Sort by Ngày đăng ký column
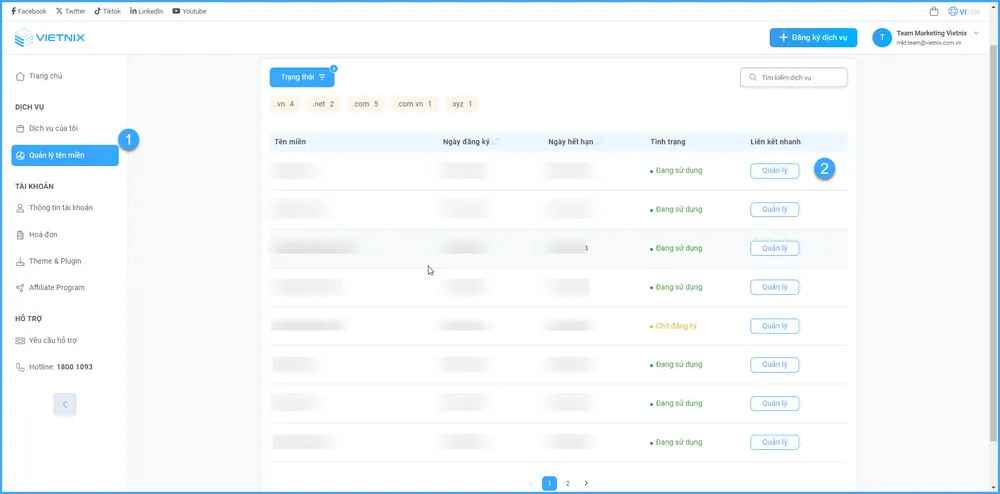Viewport: 1000px width, 494px height. pyautogui.click(x=495, y=142)
